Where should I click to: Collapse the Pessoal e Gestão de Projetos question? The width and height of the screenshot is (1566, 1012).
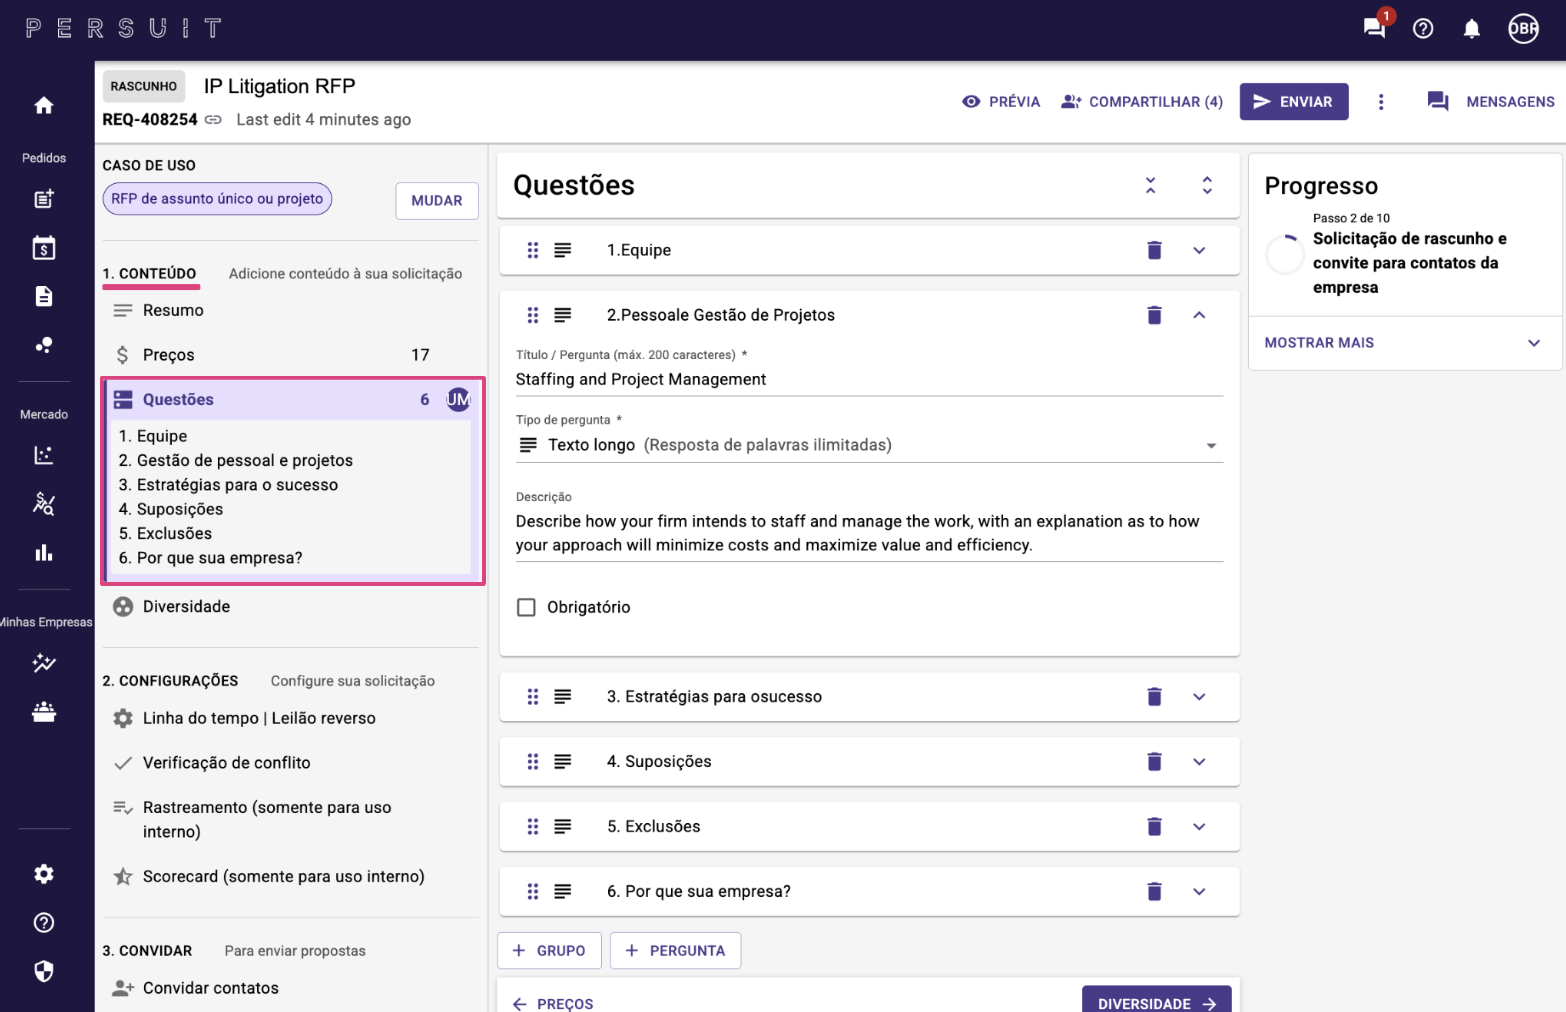pos(1199,315)
